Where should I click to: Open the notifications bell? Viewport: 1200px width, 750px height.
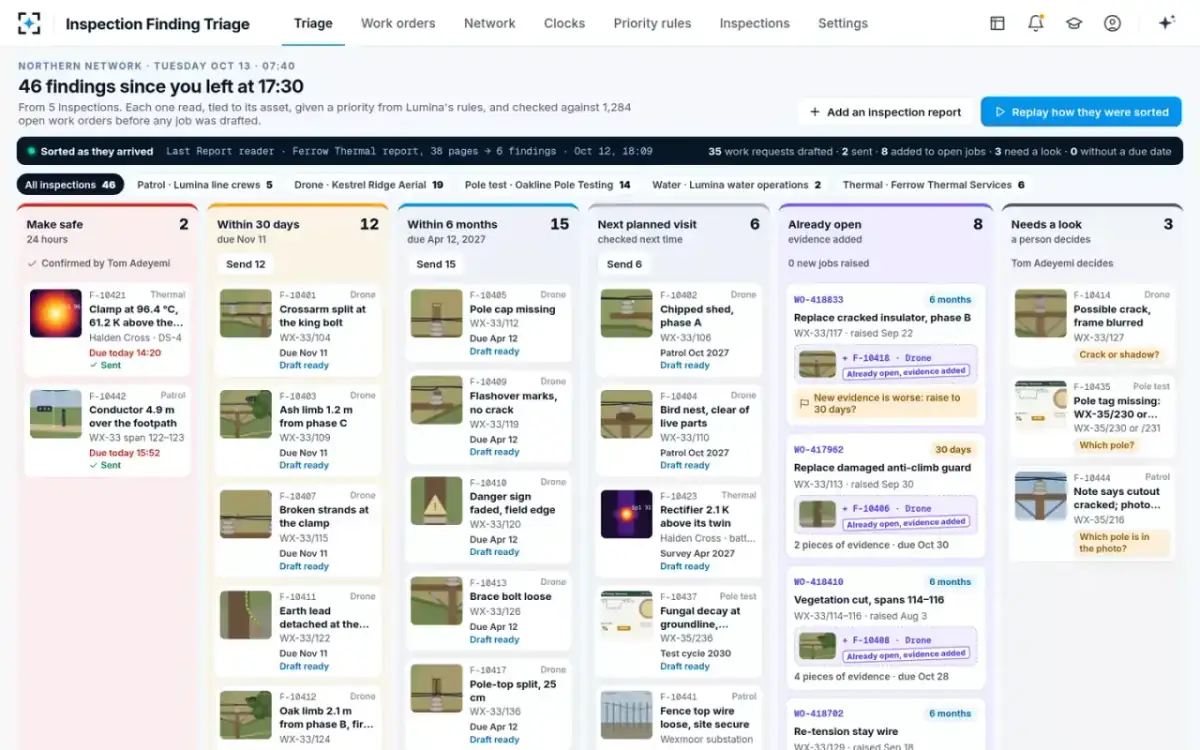1036,23
